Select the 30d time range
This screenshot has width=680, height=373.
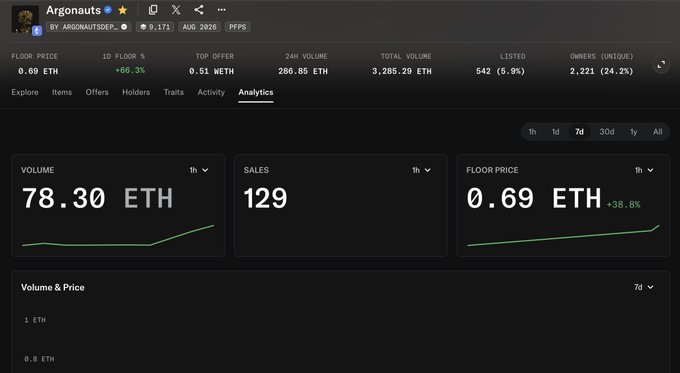pos(607,132)
